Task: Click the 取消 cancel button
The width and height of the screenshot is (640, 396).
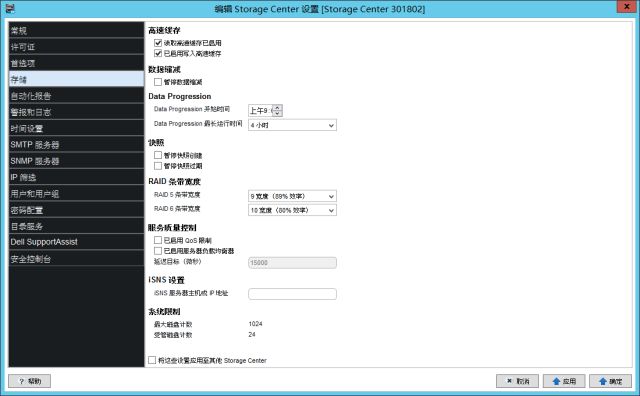Action: [518, 381]
